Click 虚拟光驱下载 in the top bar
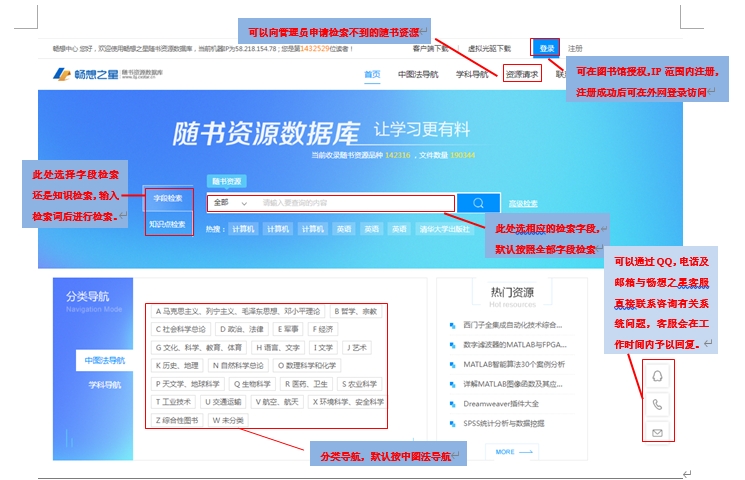745x480 pixels. pyautogui.click(x=489, y=48)
